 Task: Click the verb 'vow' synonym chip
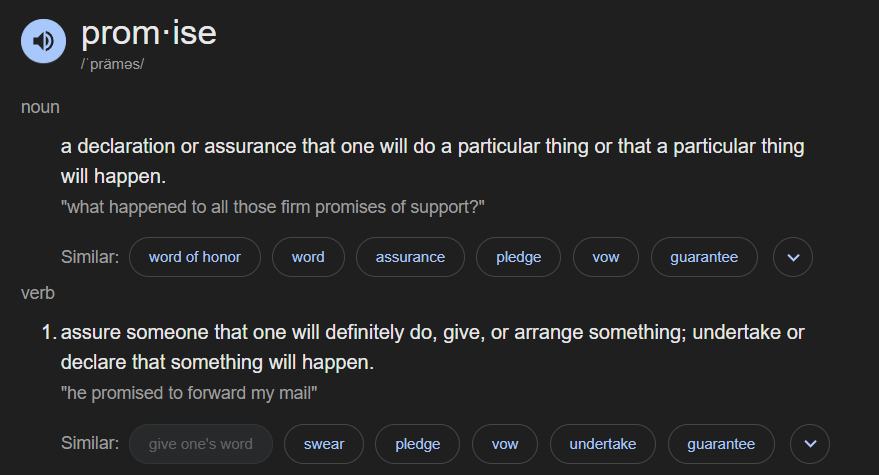pyautogui.click(x=505, y=444)
